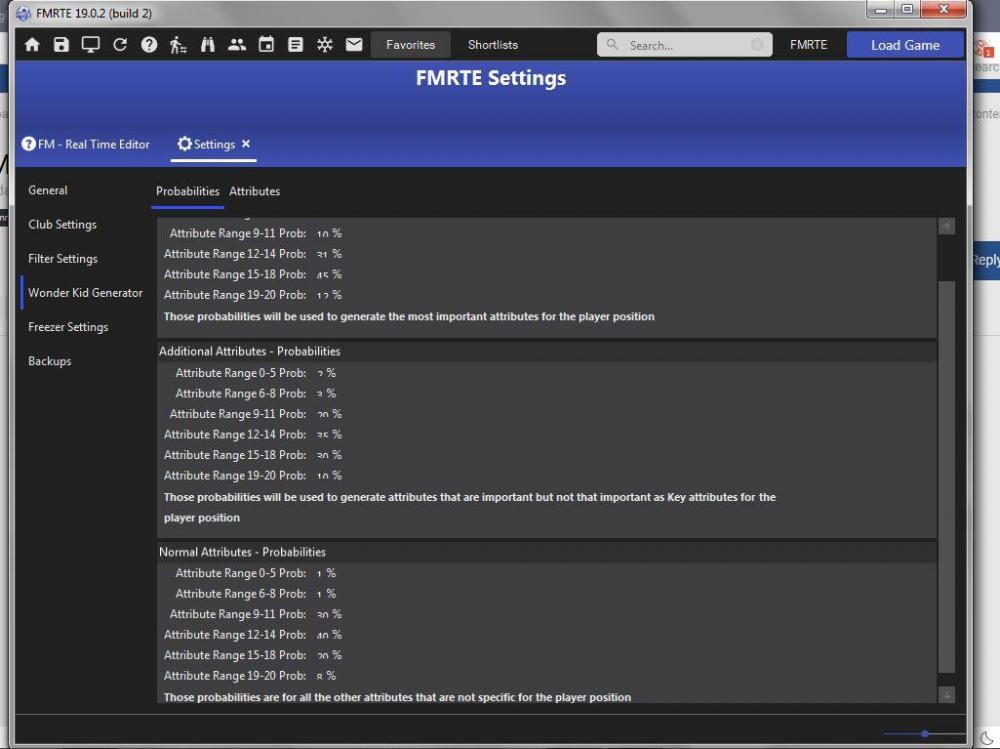Click the calendar icon in toolbar
1000x749 pixels.
266,45
